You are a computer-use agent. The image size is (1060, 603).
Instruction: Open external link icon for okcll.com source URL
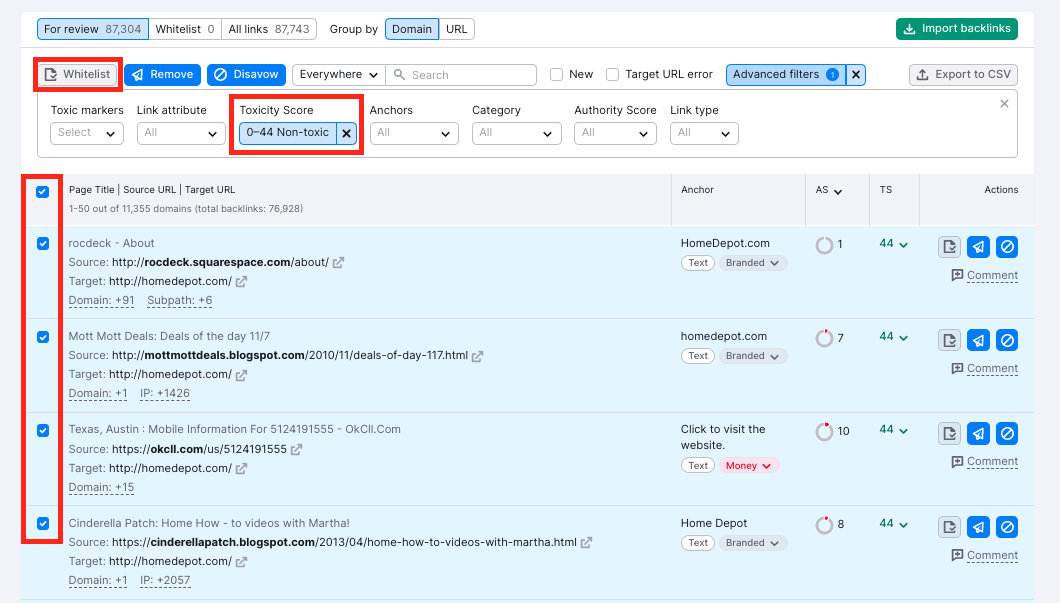click(x=296, y=450)
